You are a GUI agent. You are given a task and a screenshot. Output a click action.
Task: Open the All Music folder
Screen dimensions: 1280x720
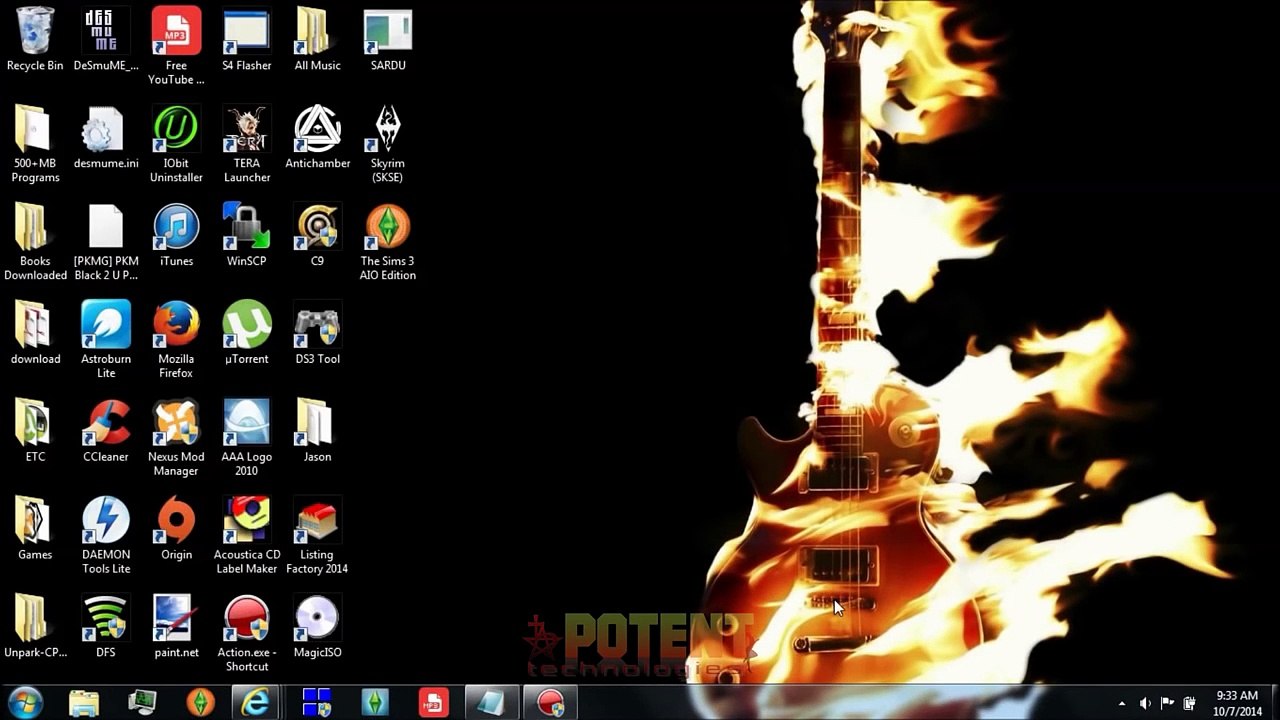point(317,32)
